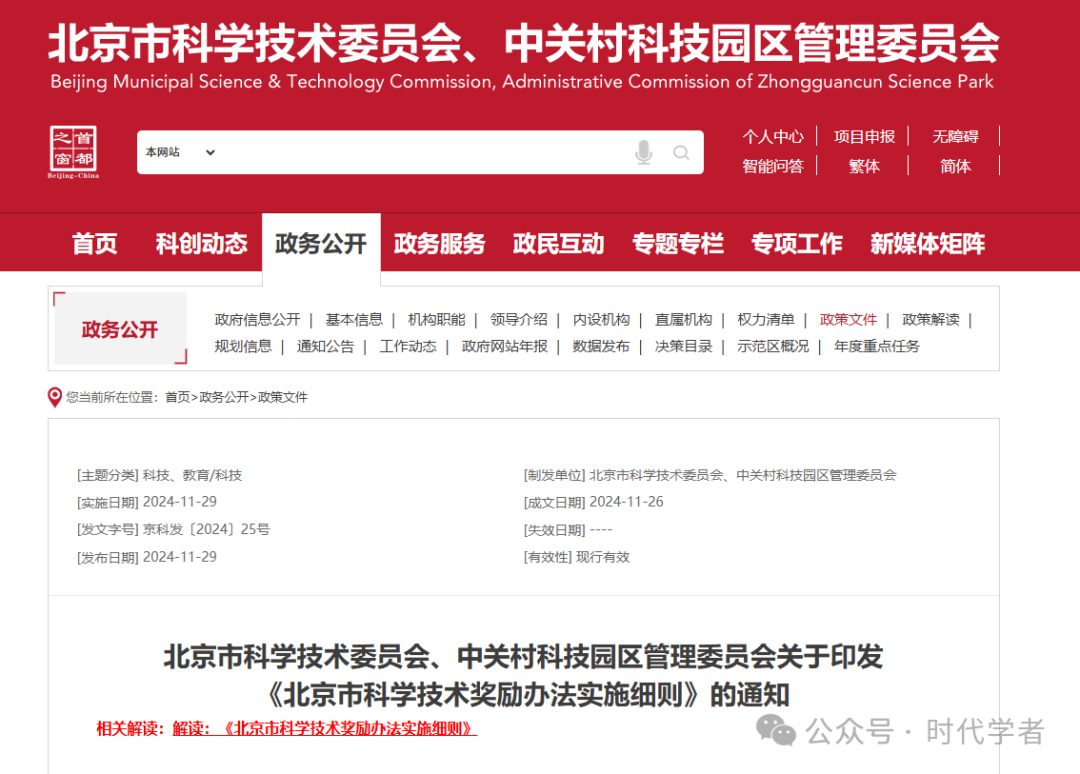The height and width of the screenshot is (774, 1080).
Task: Open 通知公告 submenu link
Action: [326, 346]
